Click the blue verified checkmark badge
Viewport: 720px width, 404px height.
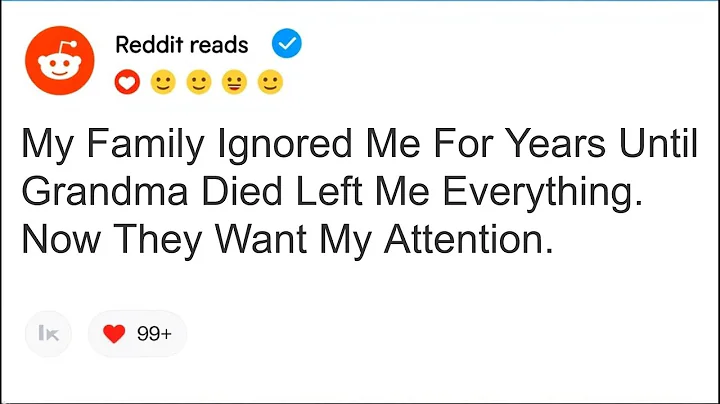pyautogui.click(x=286, y=44)
